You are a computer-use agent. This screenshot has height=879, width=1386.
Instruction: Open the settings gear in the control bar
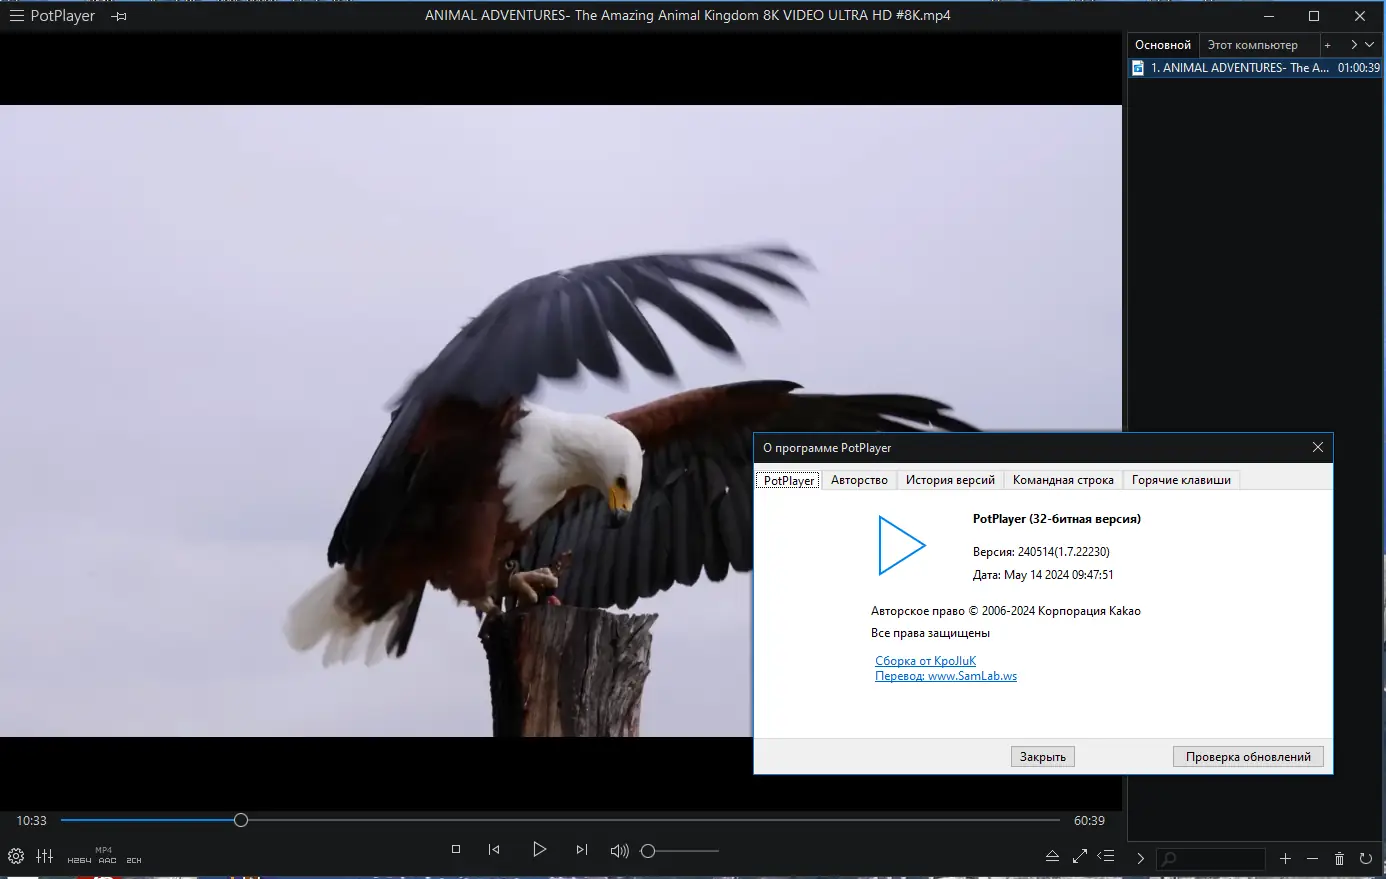click(16, 856)
